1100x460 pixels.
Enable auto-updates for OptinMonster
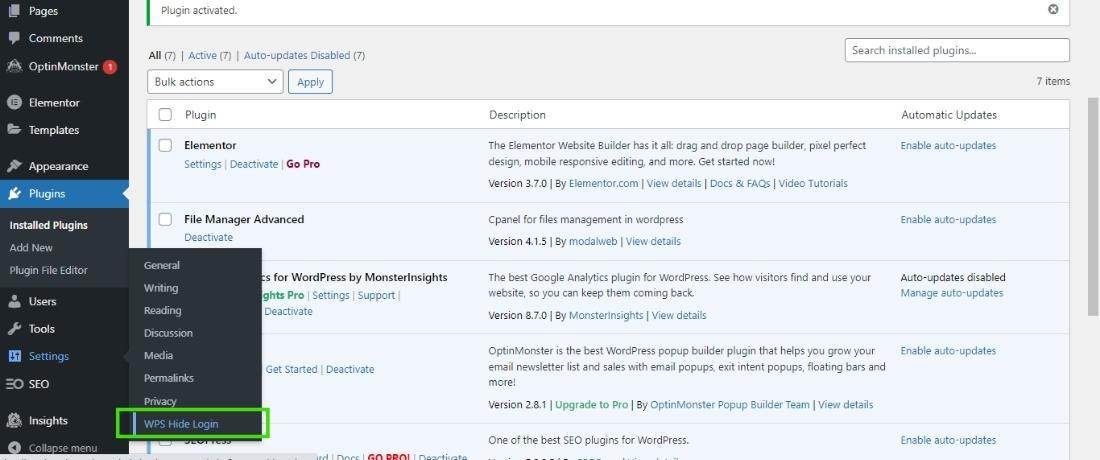pos(948,351)
